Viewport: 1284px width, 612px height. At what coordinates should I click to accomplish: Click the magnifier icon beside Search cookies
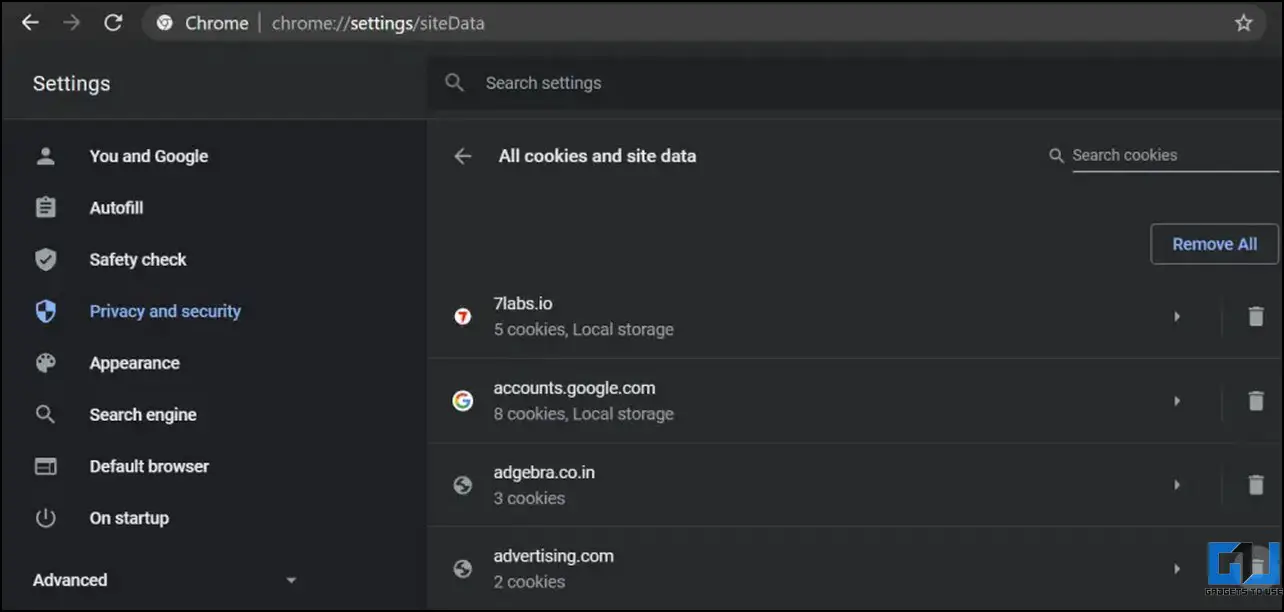point(1056,156)
